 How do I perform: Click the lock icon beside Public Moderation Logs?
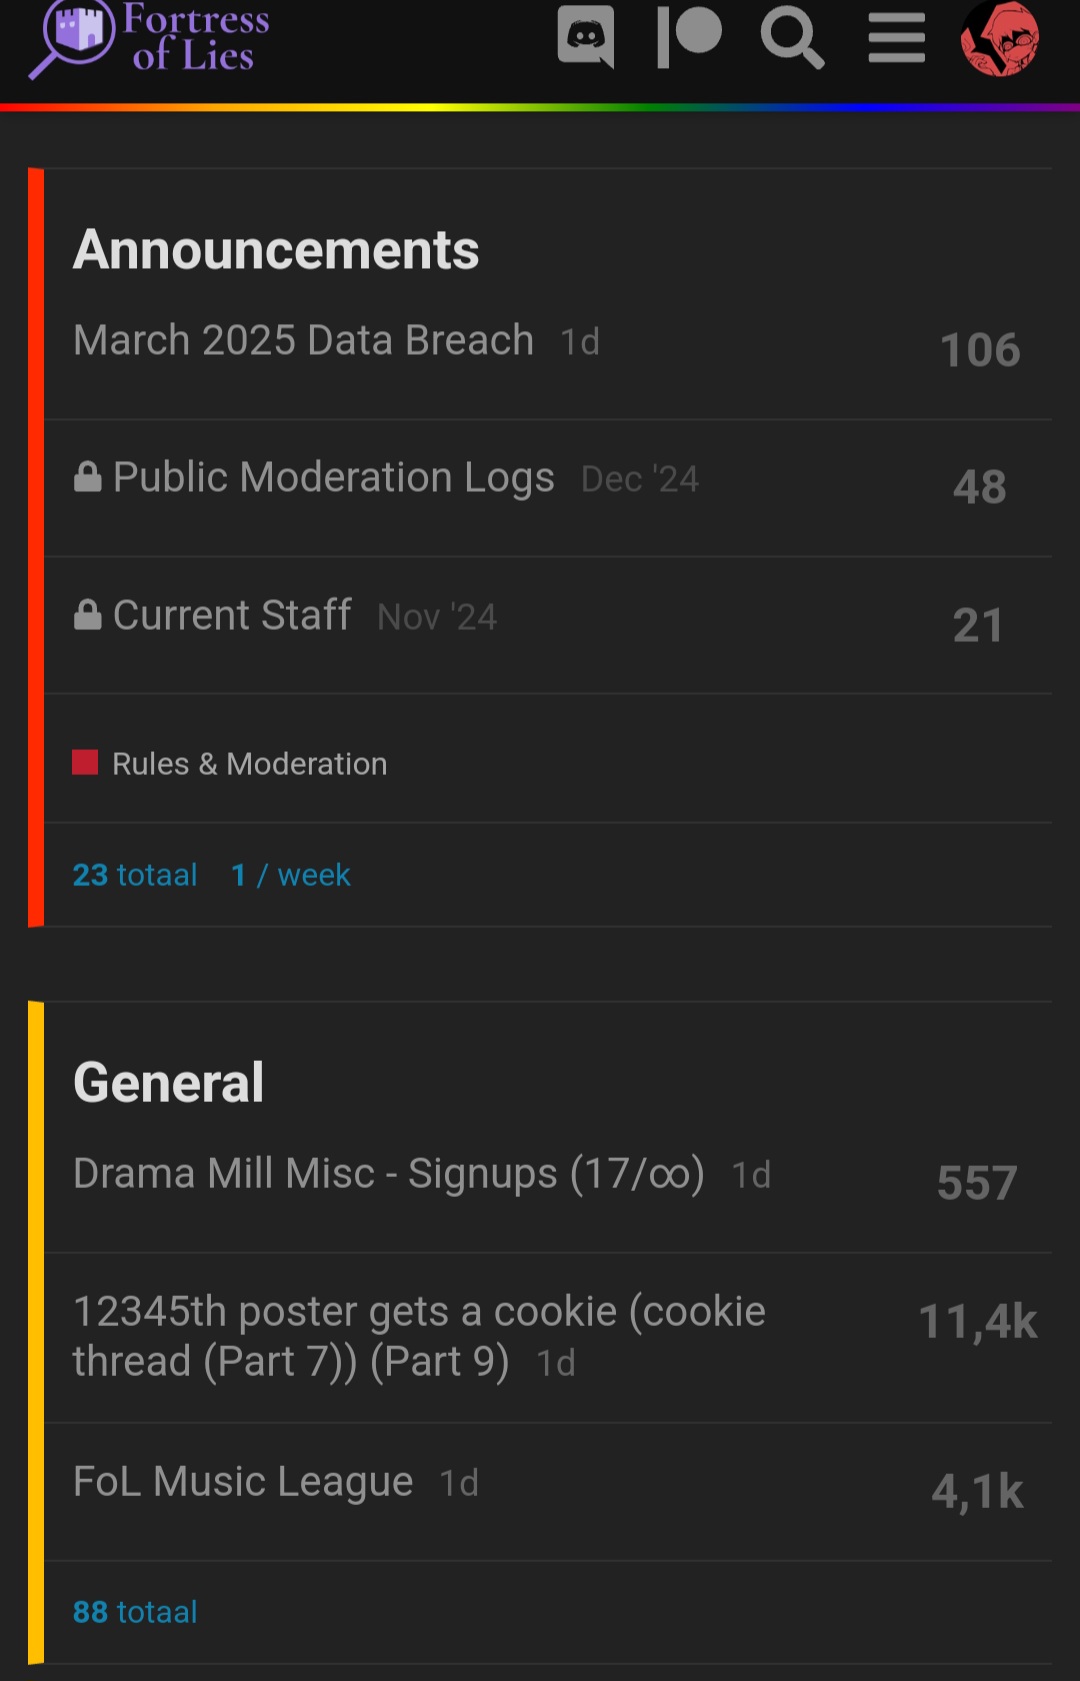pos(88,477)
